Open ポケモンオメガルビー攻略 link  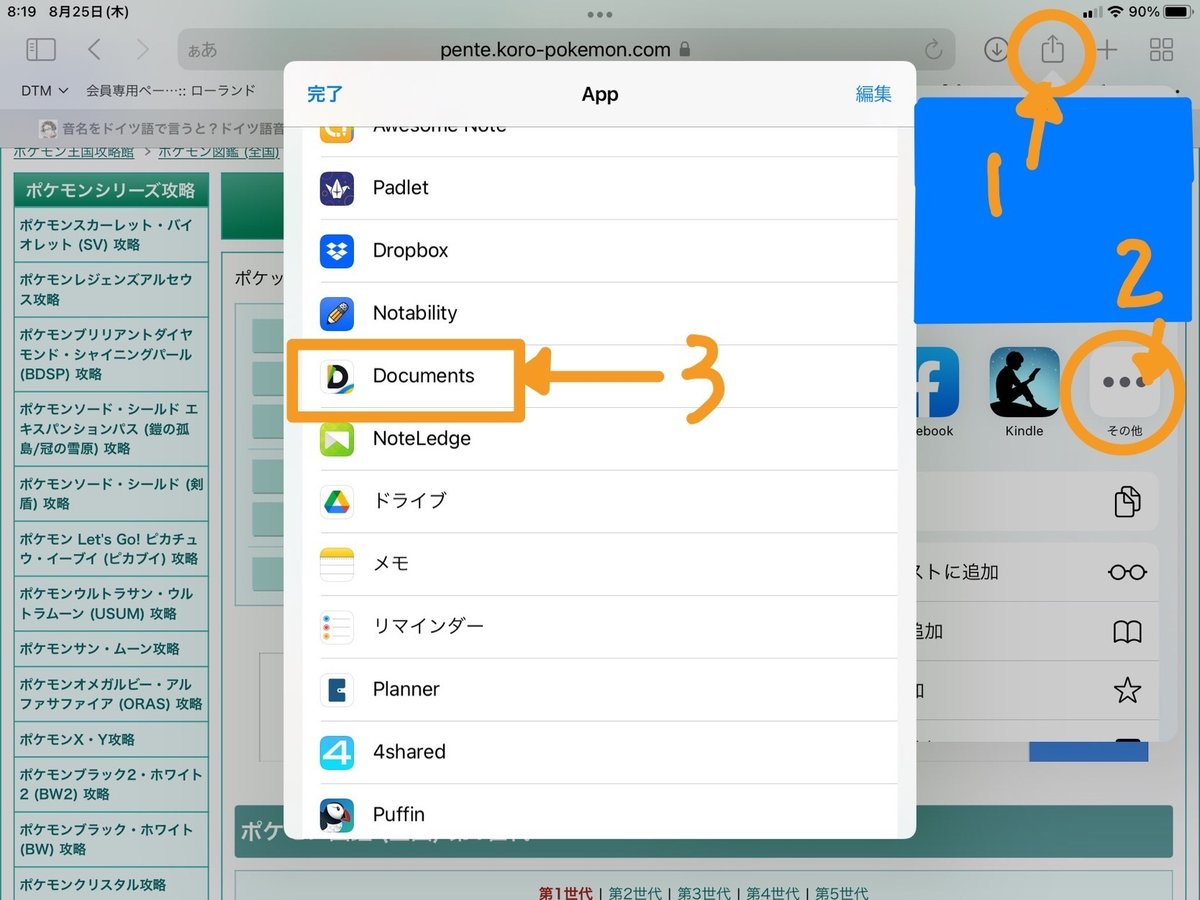tap(111, 694)
